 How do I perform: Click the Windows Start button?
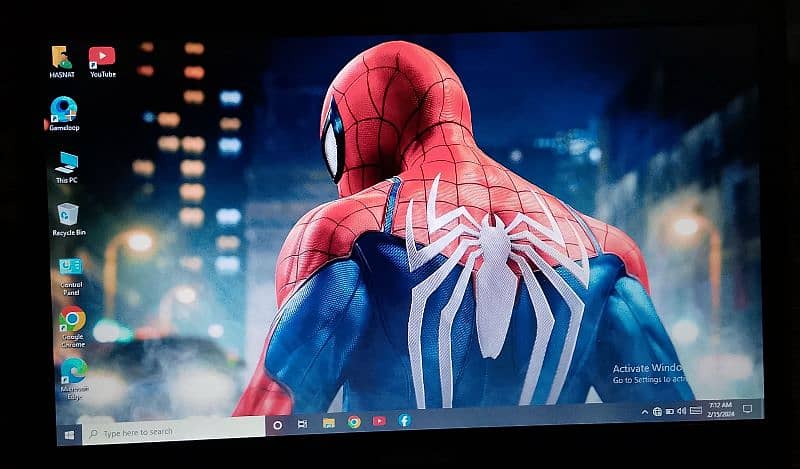[69, 435]
